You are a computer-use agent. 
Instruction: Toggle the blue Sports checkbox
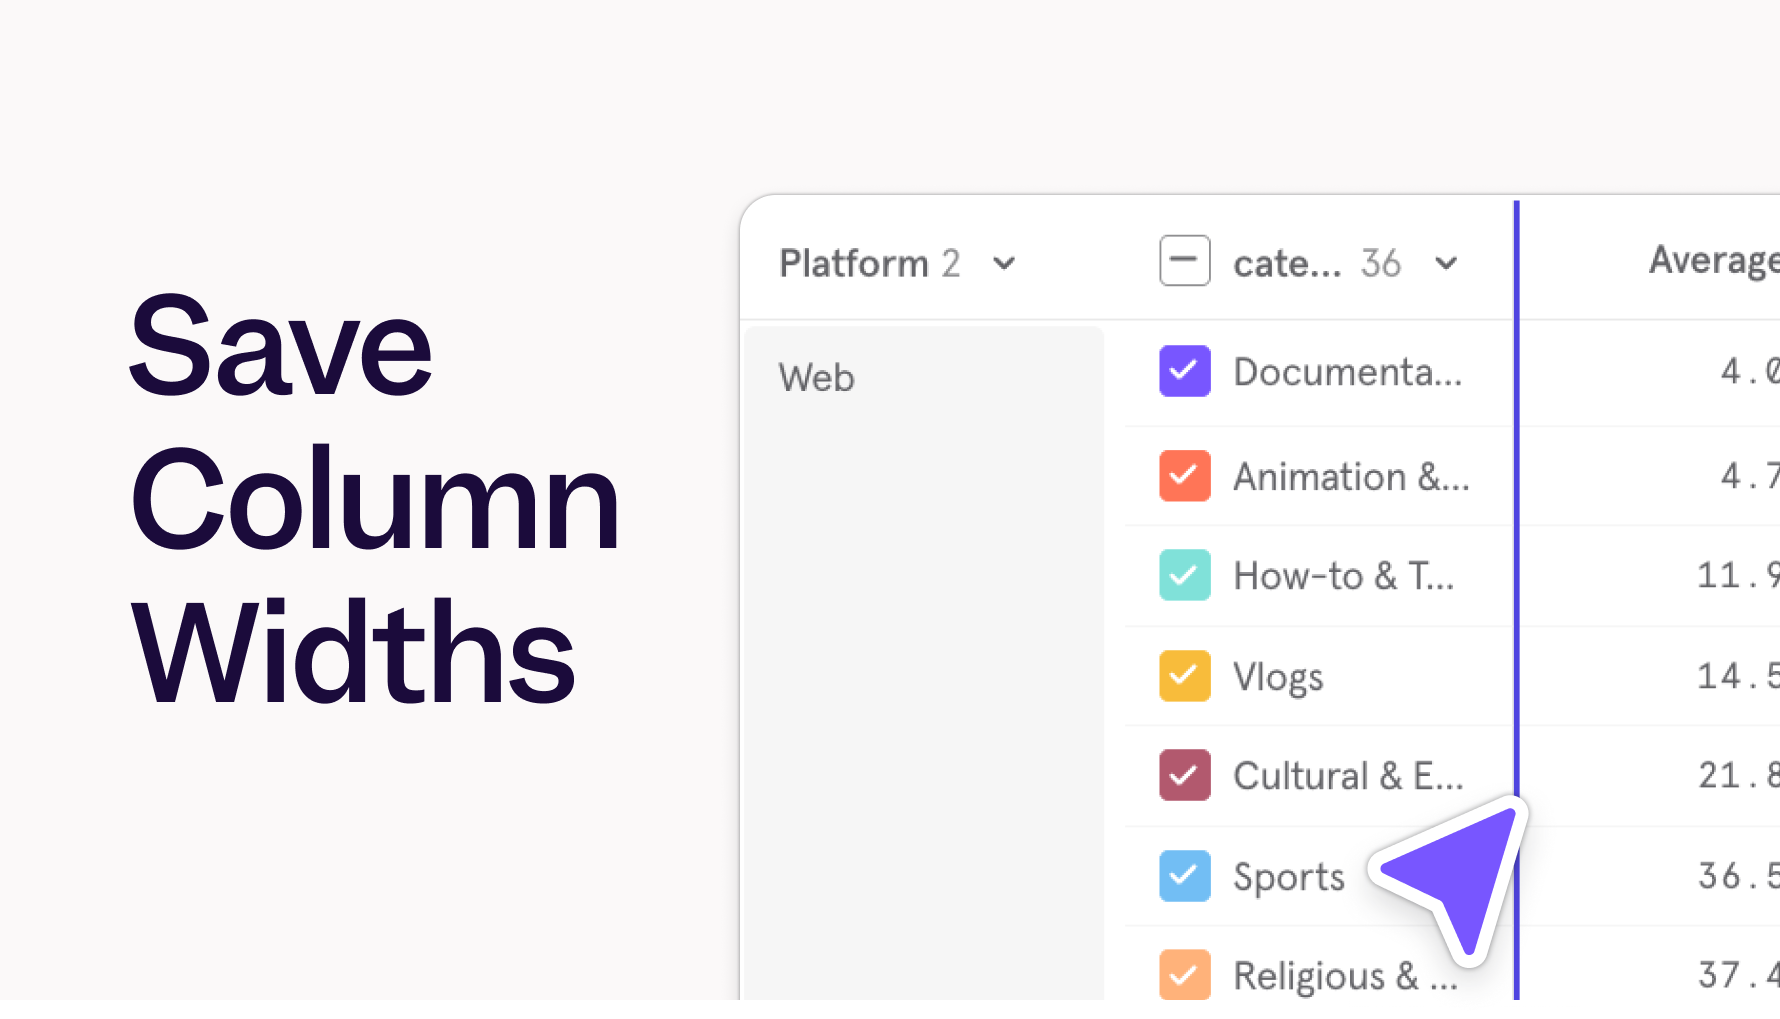coord(1184,876)
